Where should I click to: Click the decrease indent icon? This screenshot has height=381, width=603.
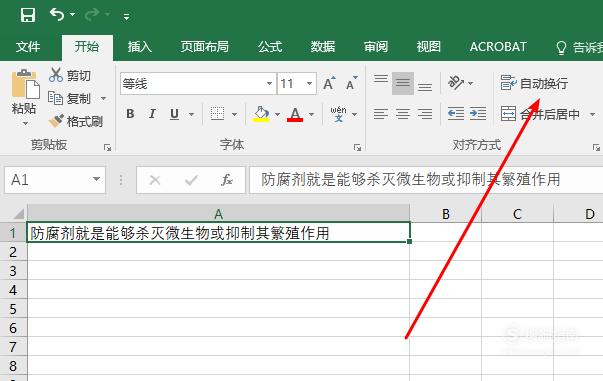point(456,114)
